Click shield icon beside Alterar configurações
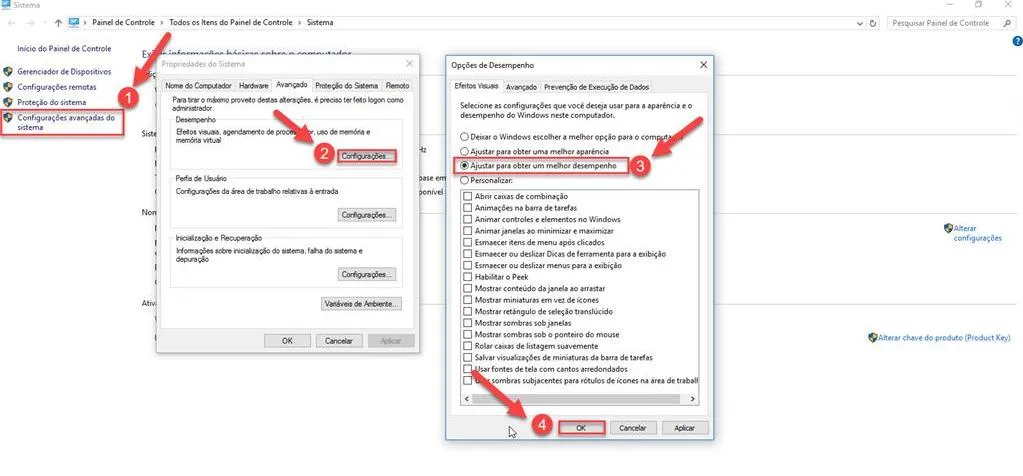 (x=948, y=228)
